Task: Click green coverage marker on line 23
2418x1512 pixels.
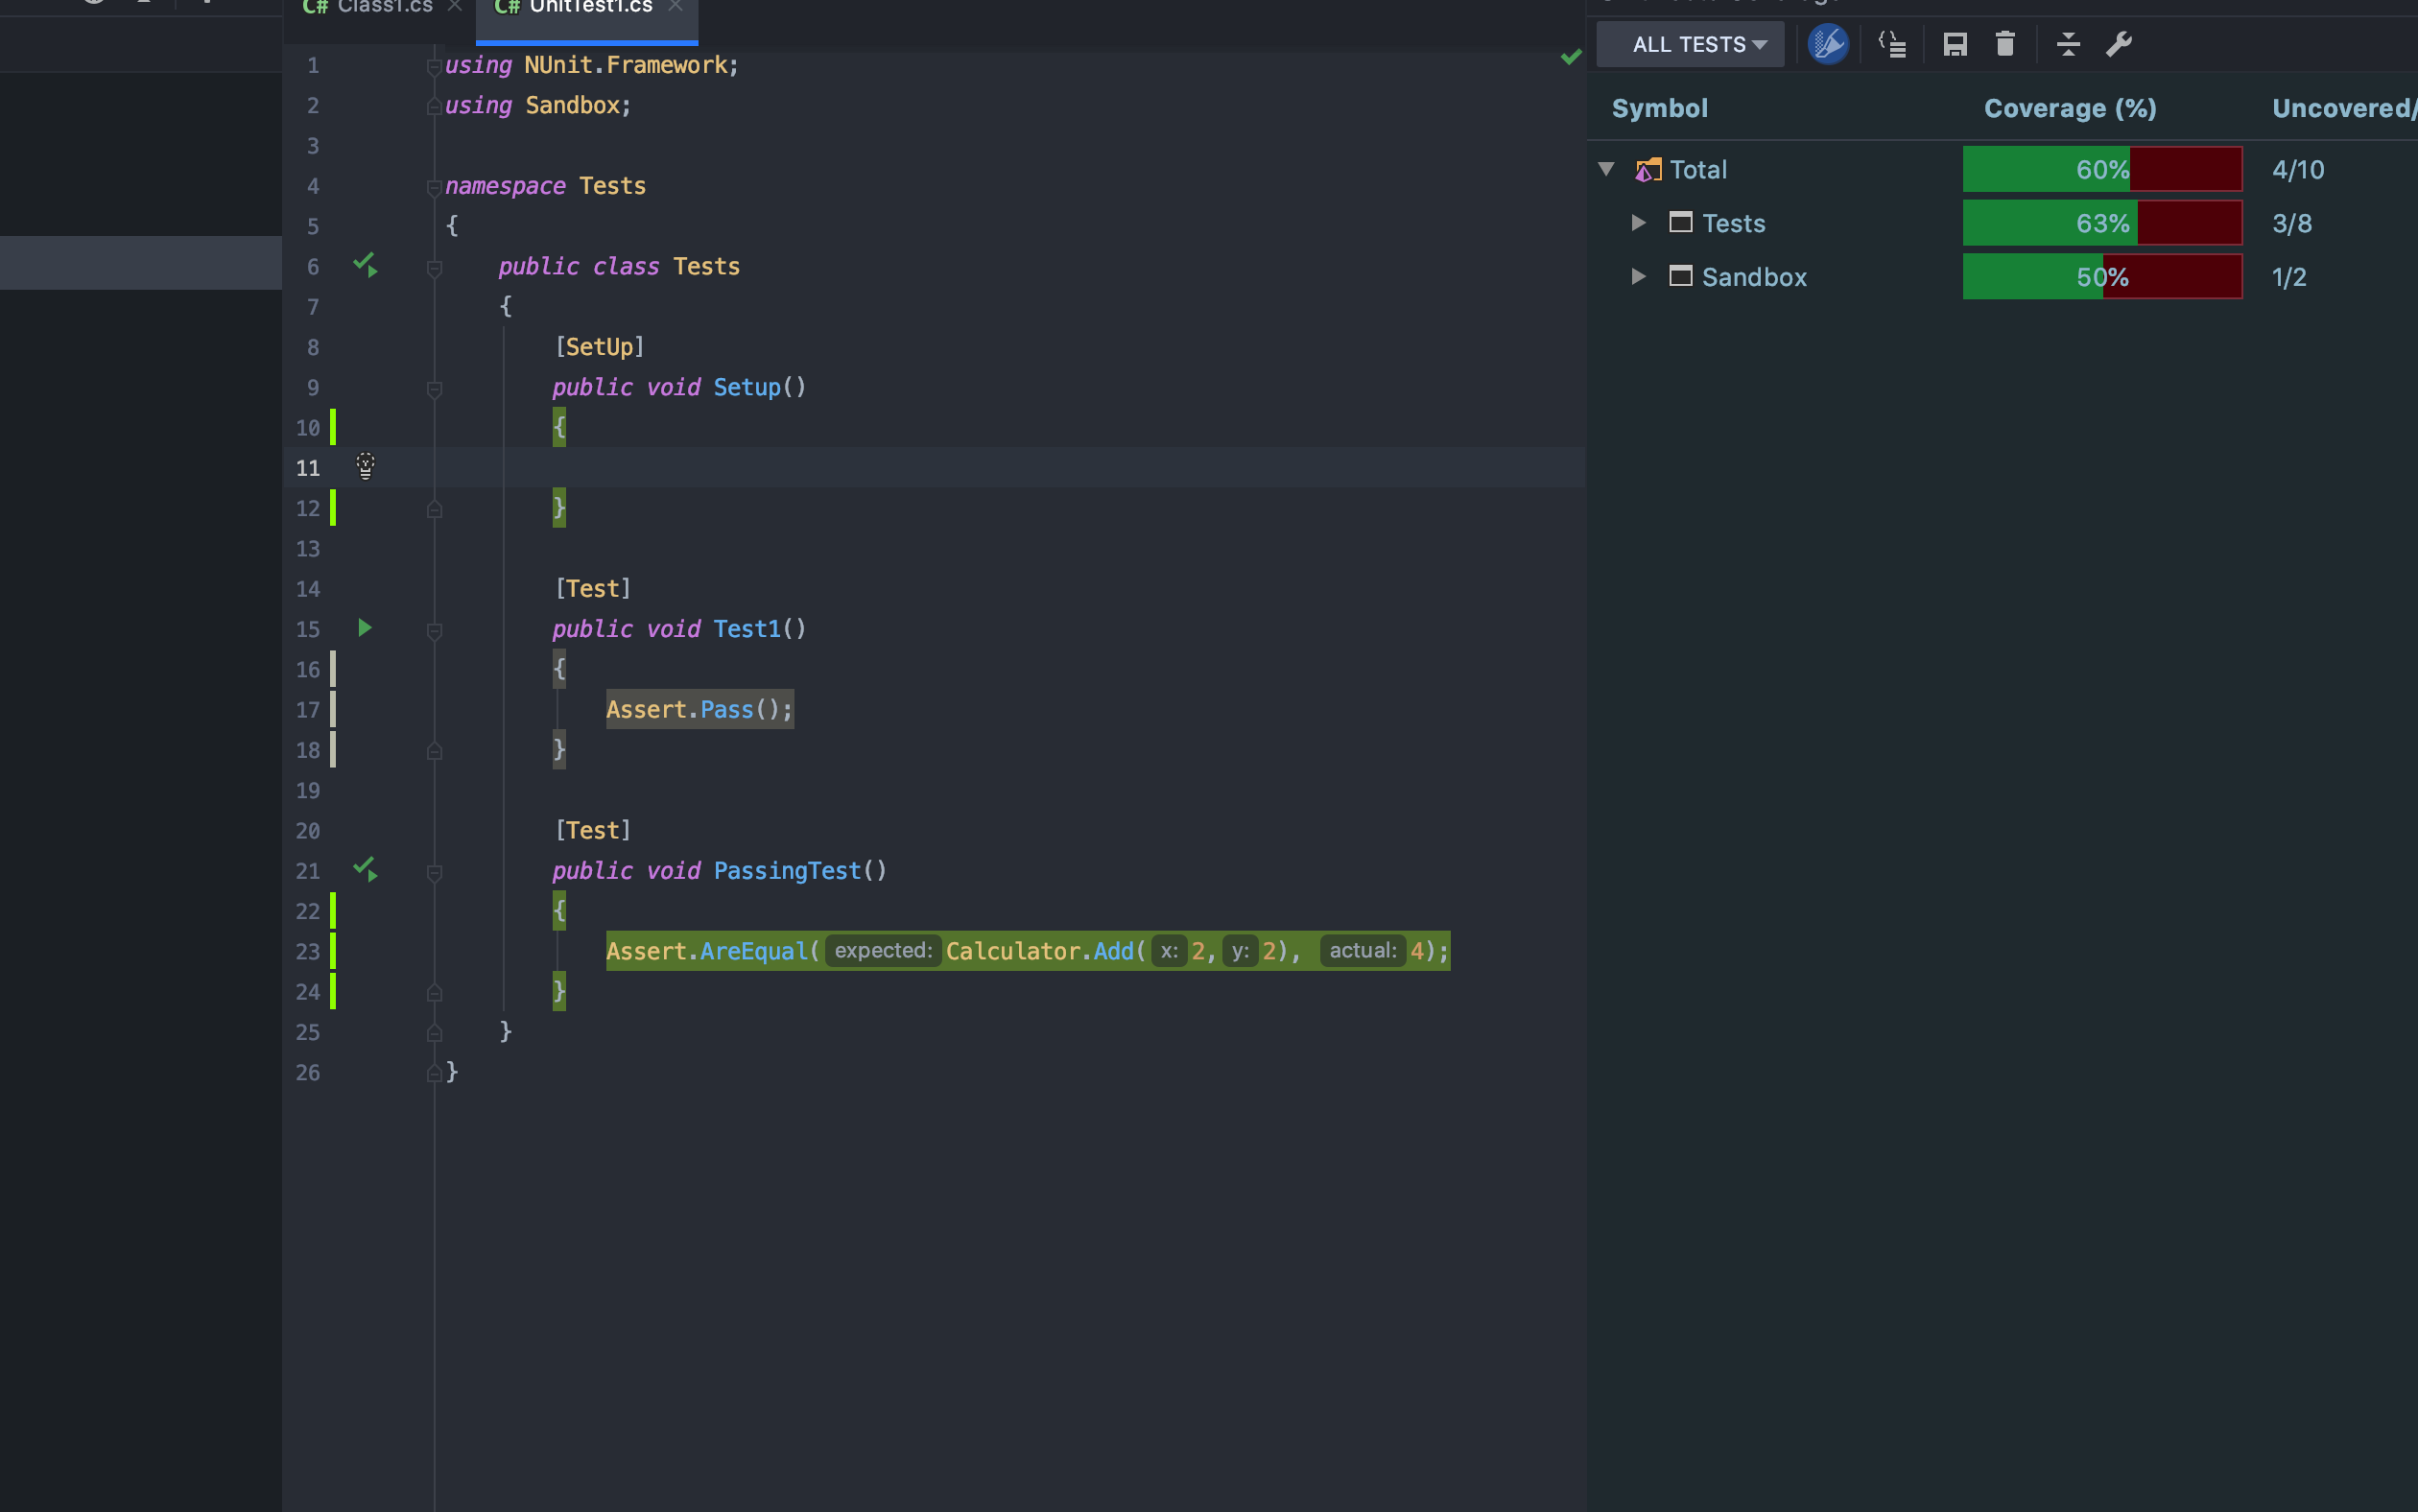Action: point(333,951)
